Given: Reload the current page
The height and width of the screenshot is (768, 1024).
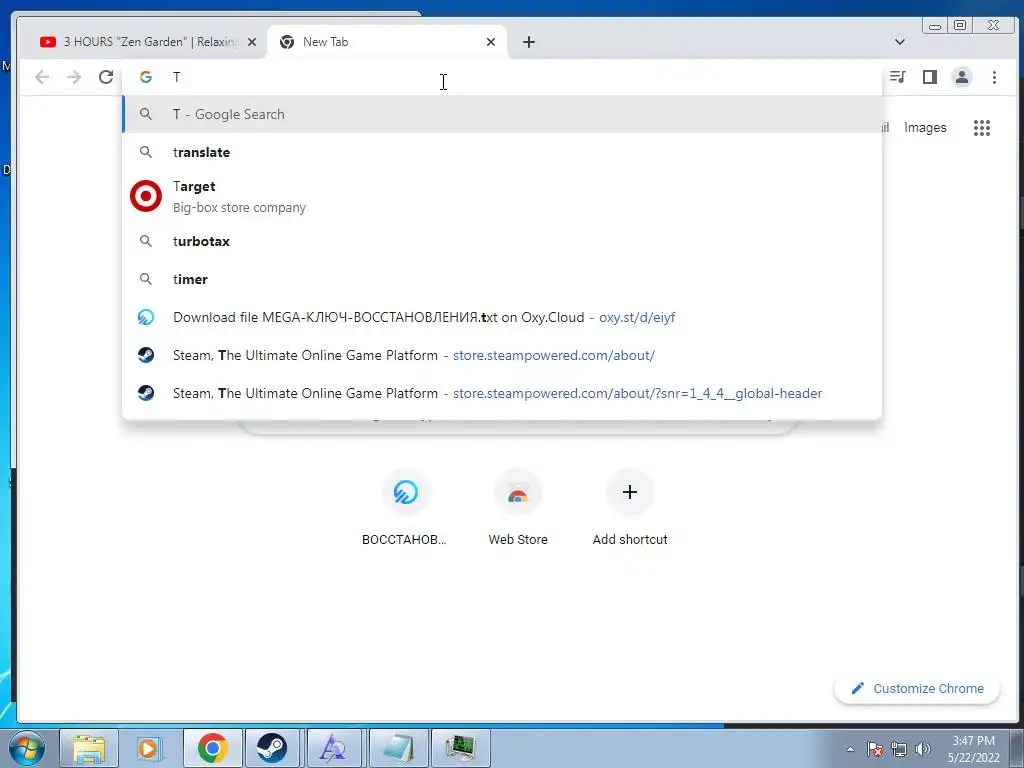Looking at the screenshot, I should 106,77.
